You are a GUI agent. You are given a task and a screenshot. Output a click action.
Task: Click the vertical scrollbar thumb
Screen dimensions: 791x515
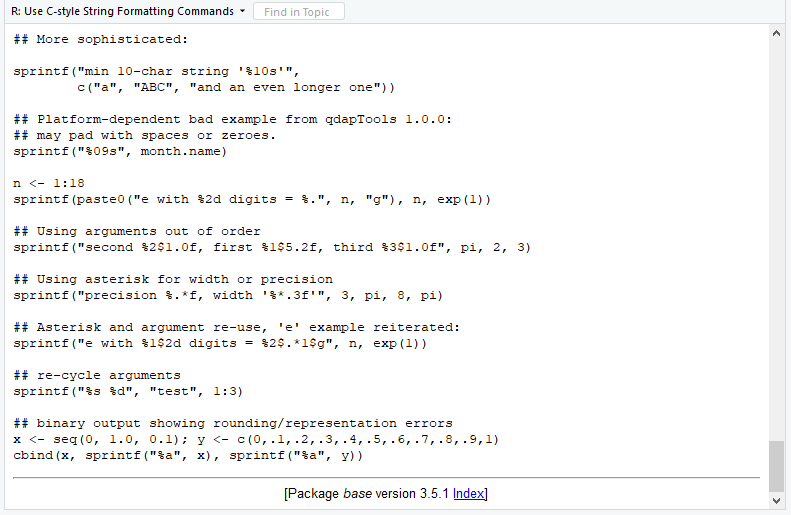pos(776,466)
